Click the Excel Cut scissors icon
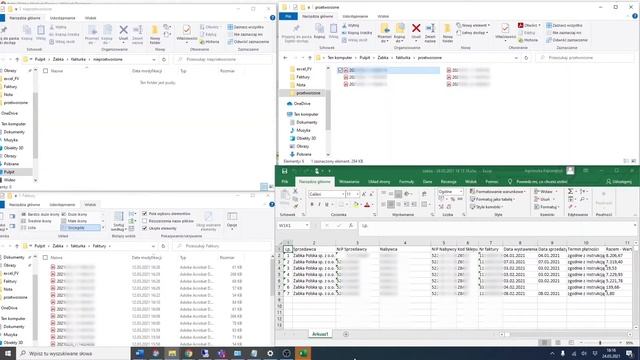The height and width of the screenshot is (360, 640). [x=296, y=191]
